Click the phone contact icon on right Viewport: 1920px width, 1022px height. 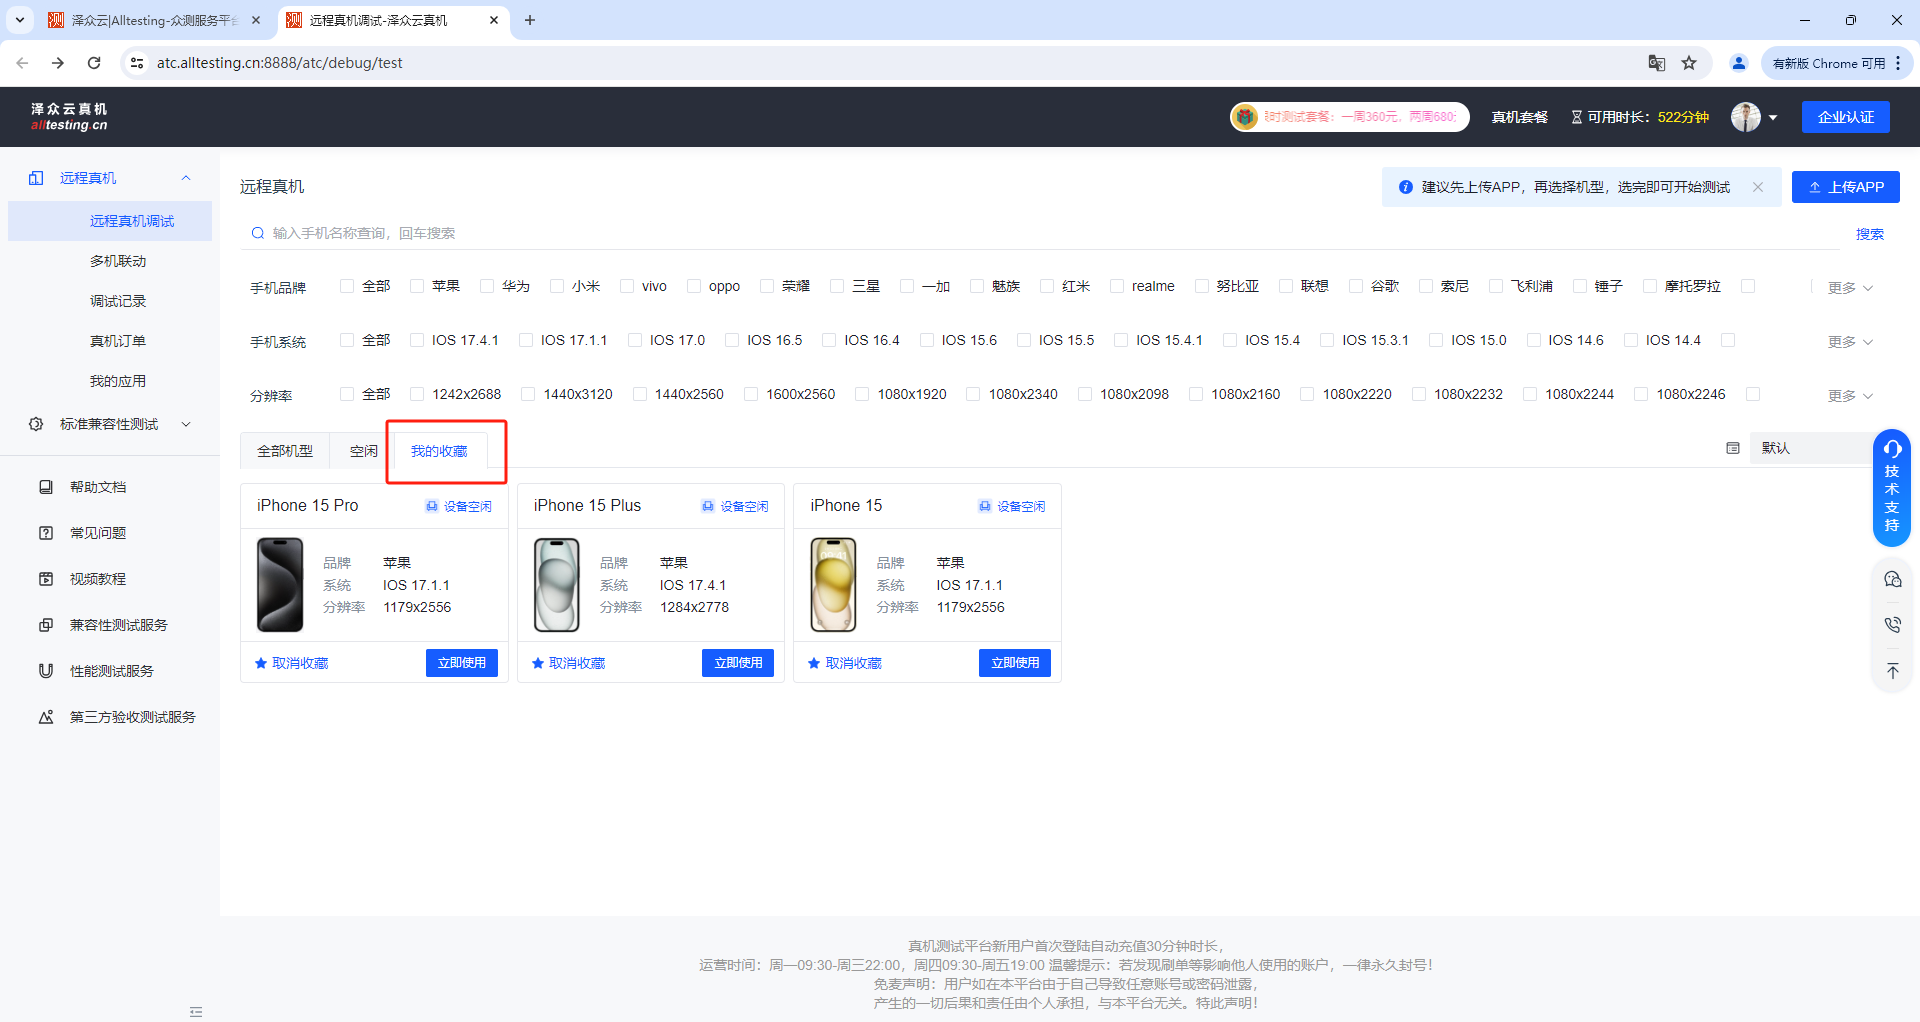pyautogui.click(x=1892, y=625)
